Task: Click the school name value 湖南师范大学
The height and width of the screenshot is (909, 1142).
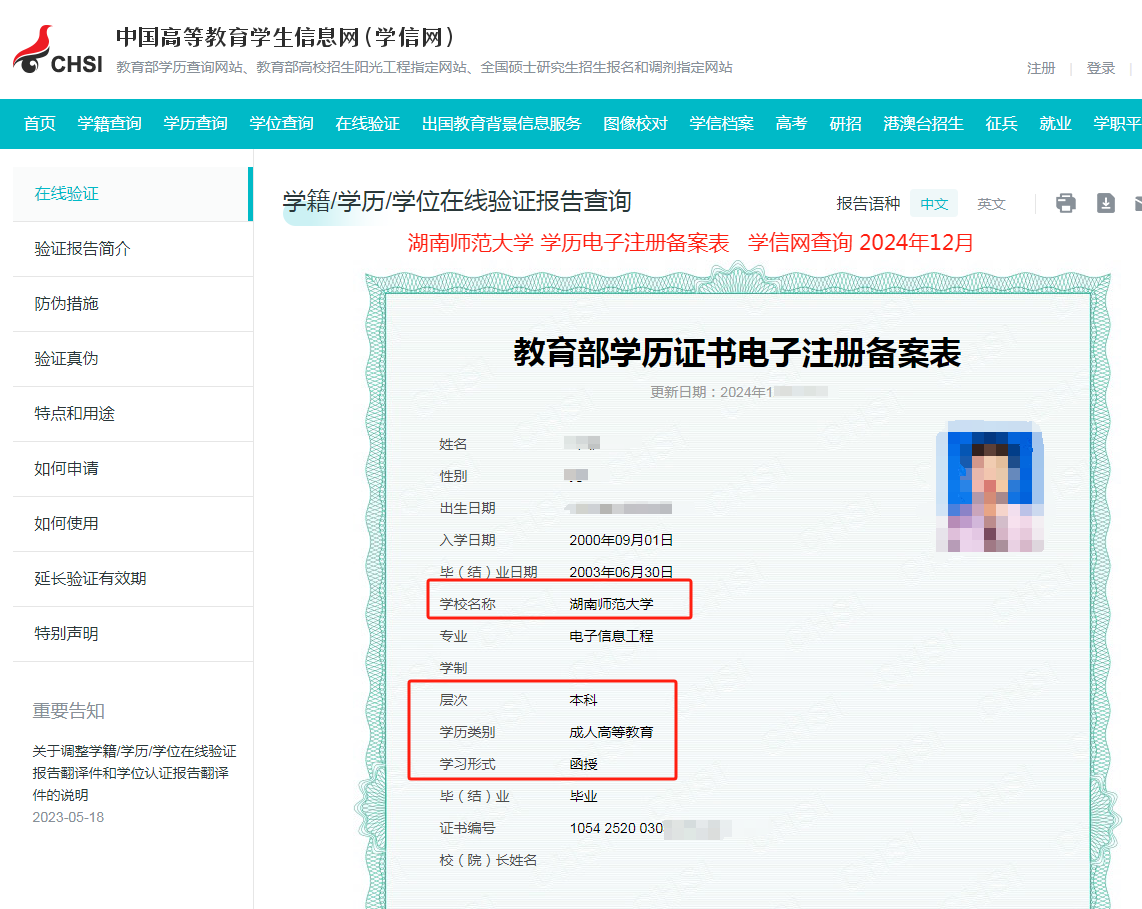Action: click(x=611, y=605)
